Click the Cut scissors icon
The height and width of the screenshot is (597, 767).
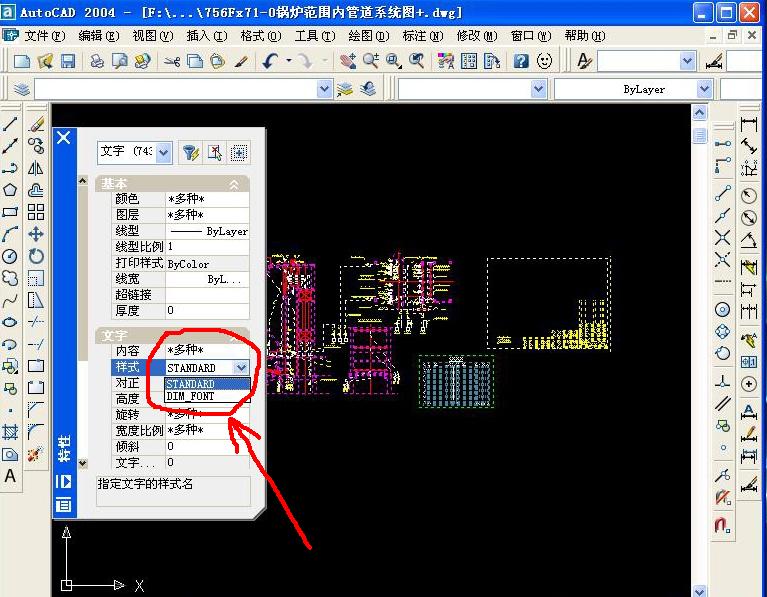tap(172, 61)
